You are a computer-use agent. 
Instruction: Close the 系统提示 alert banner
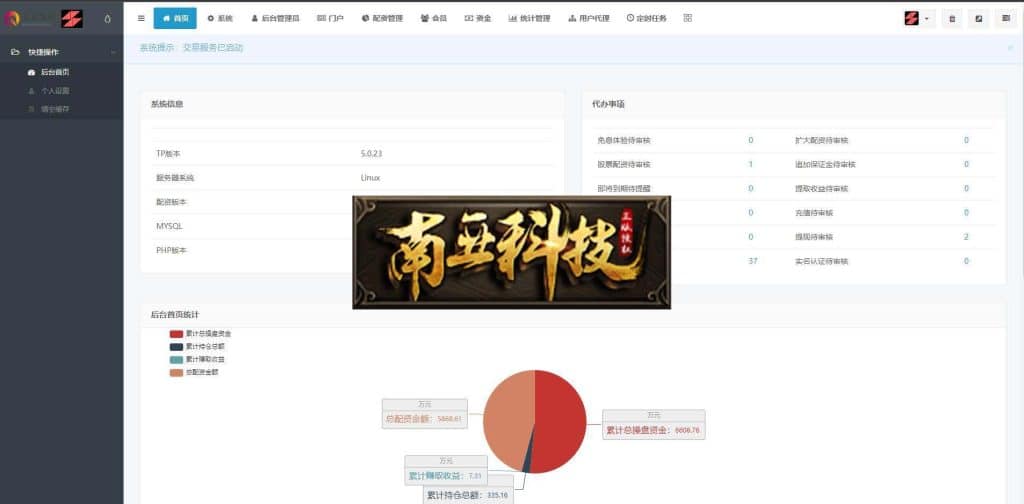point(1011,48)
